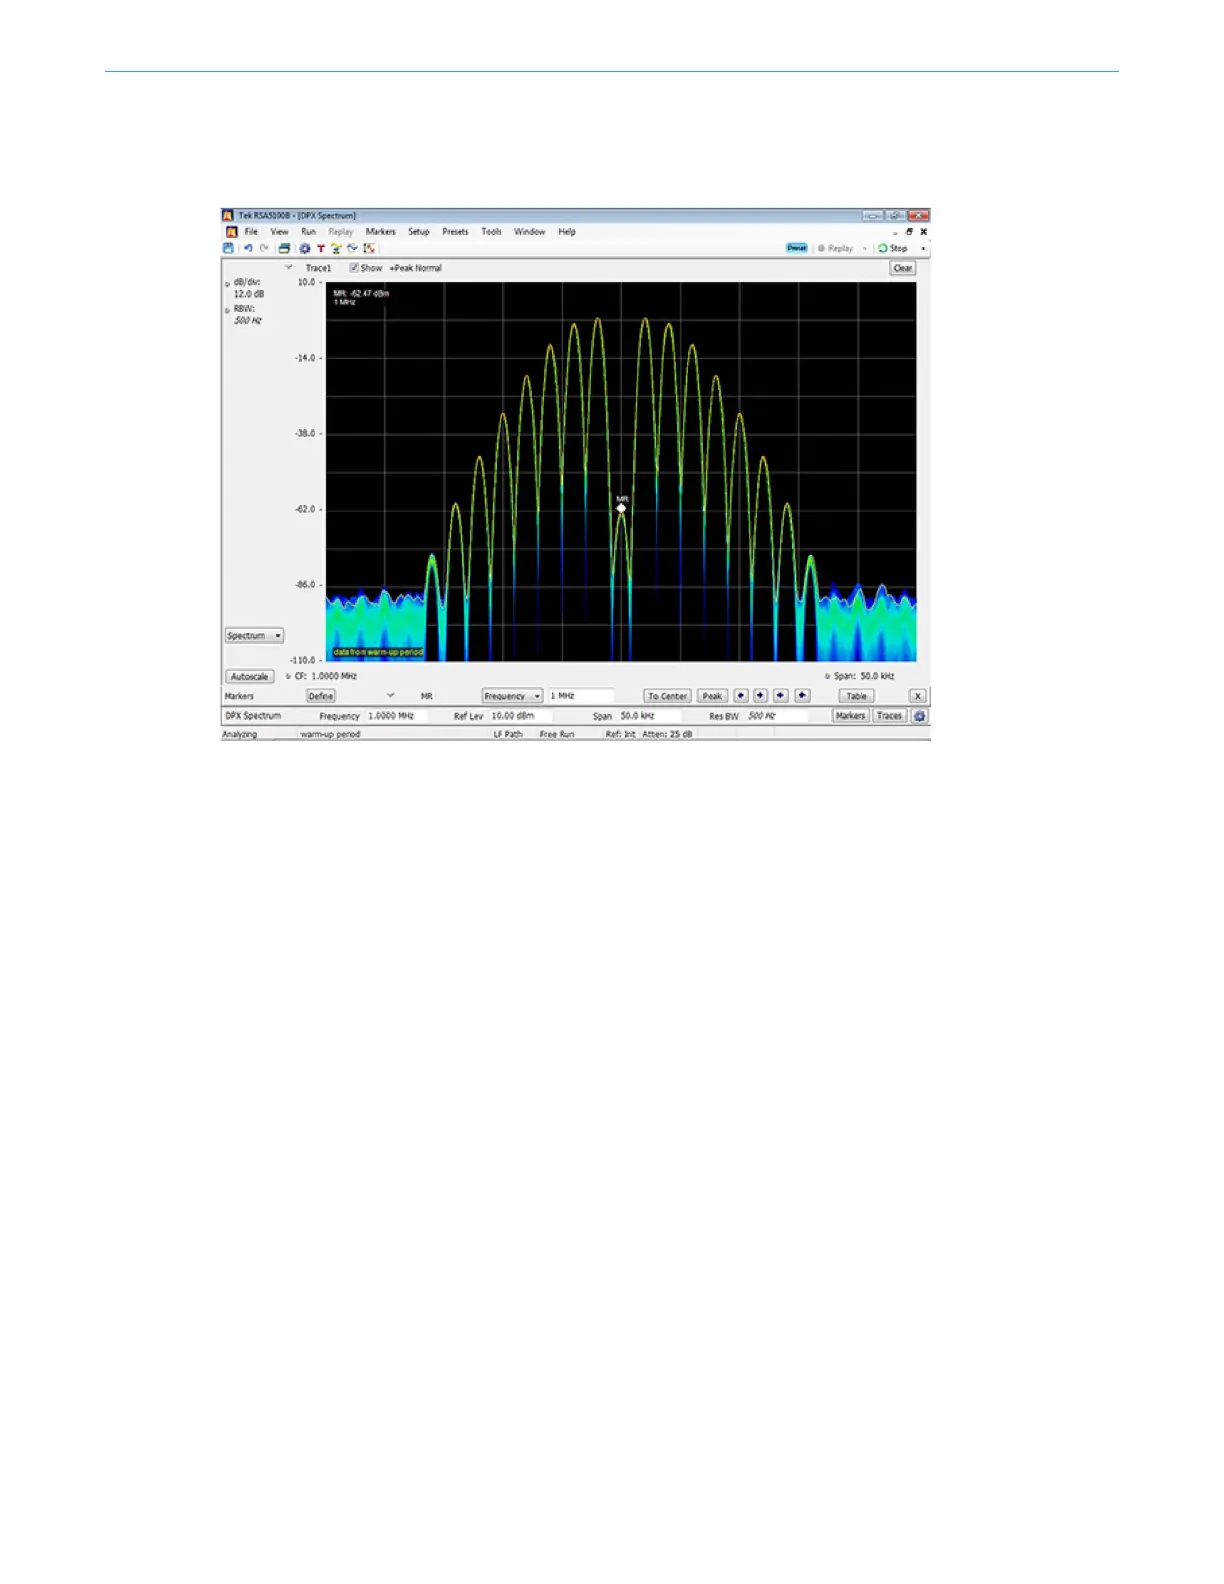Open the Frequency dropdown in Markers bar
The image size is (1224, 1584).
click(512, 696)
